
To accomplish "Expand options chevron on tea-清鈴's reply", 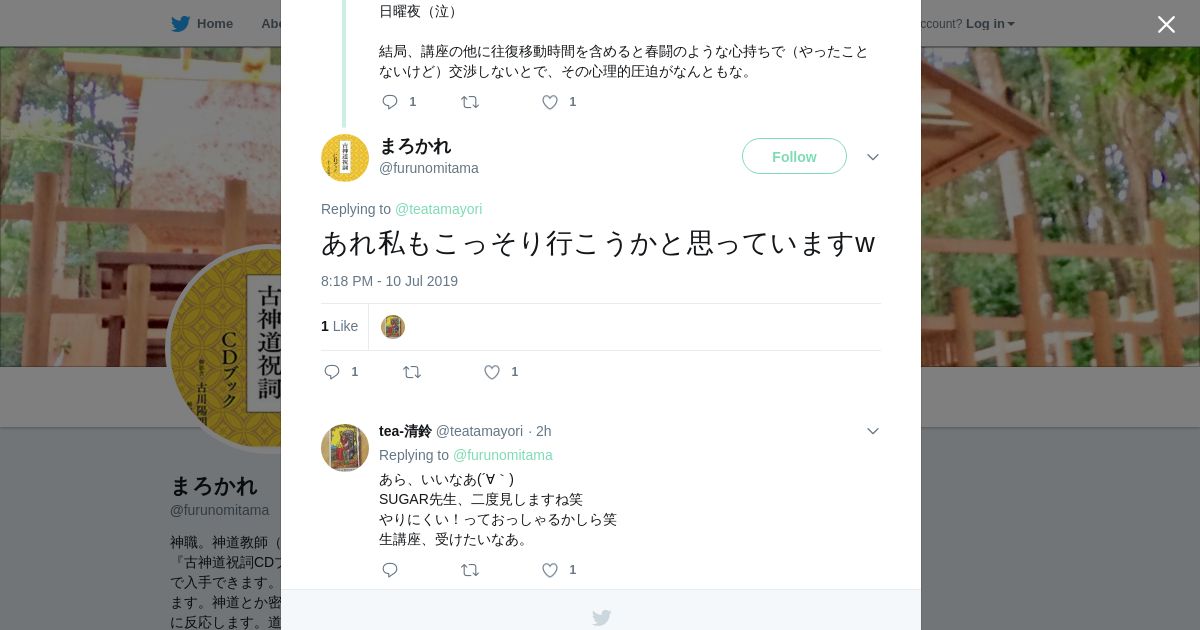I will (x=873, y=431).
